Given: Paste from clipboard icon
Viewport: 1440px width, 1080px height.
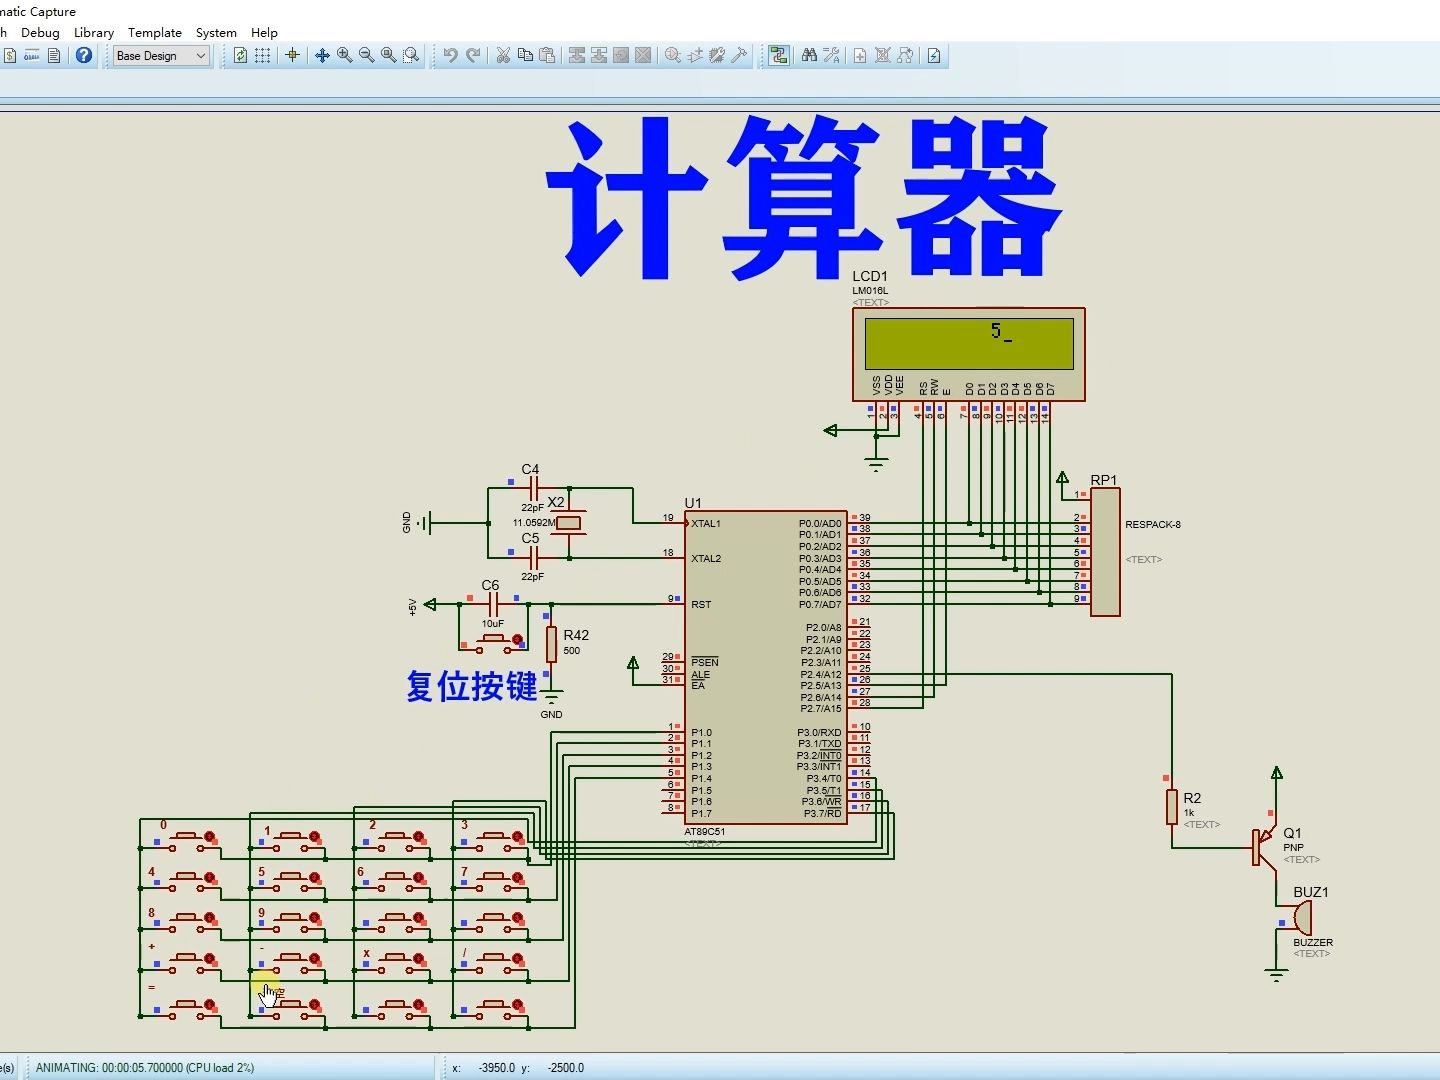Looking at the screenshot, I should pos(547,55).
